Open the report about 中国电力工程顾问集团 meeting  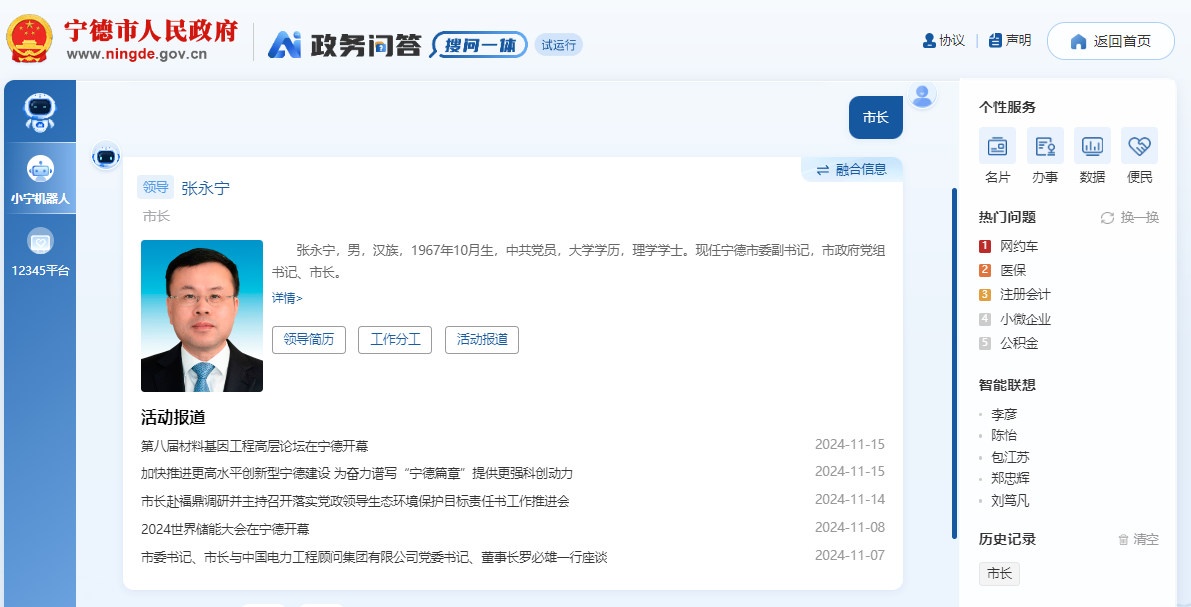[374, 558]
